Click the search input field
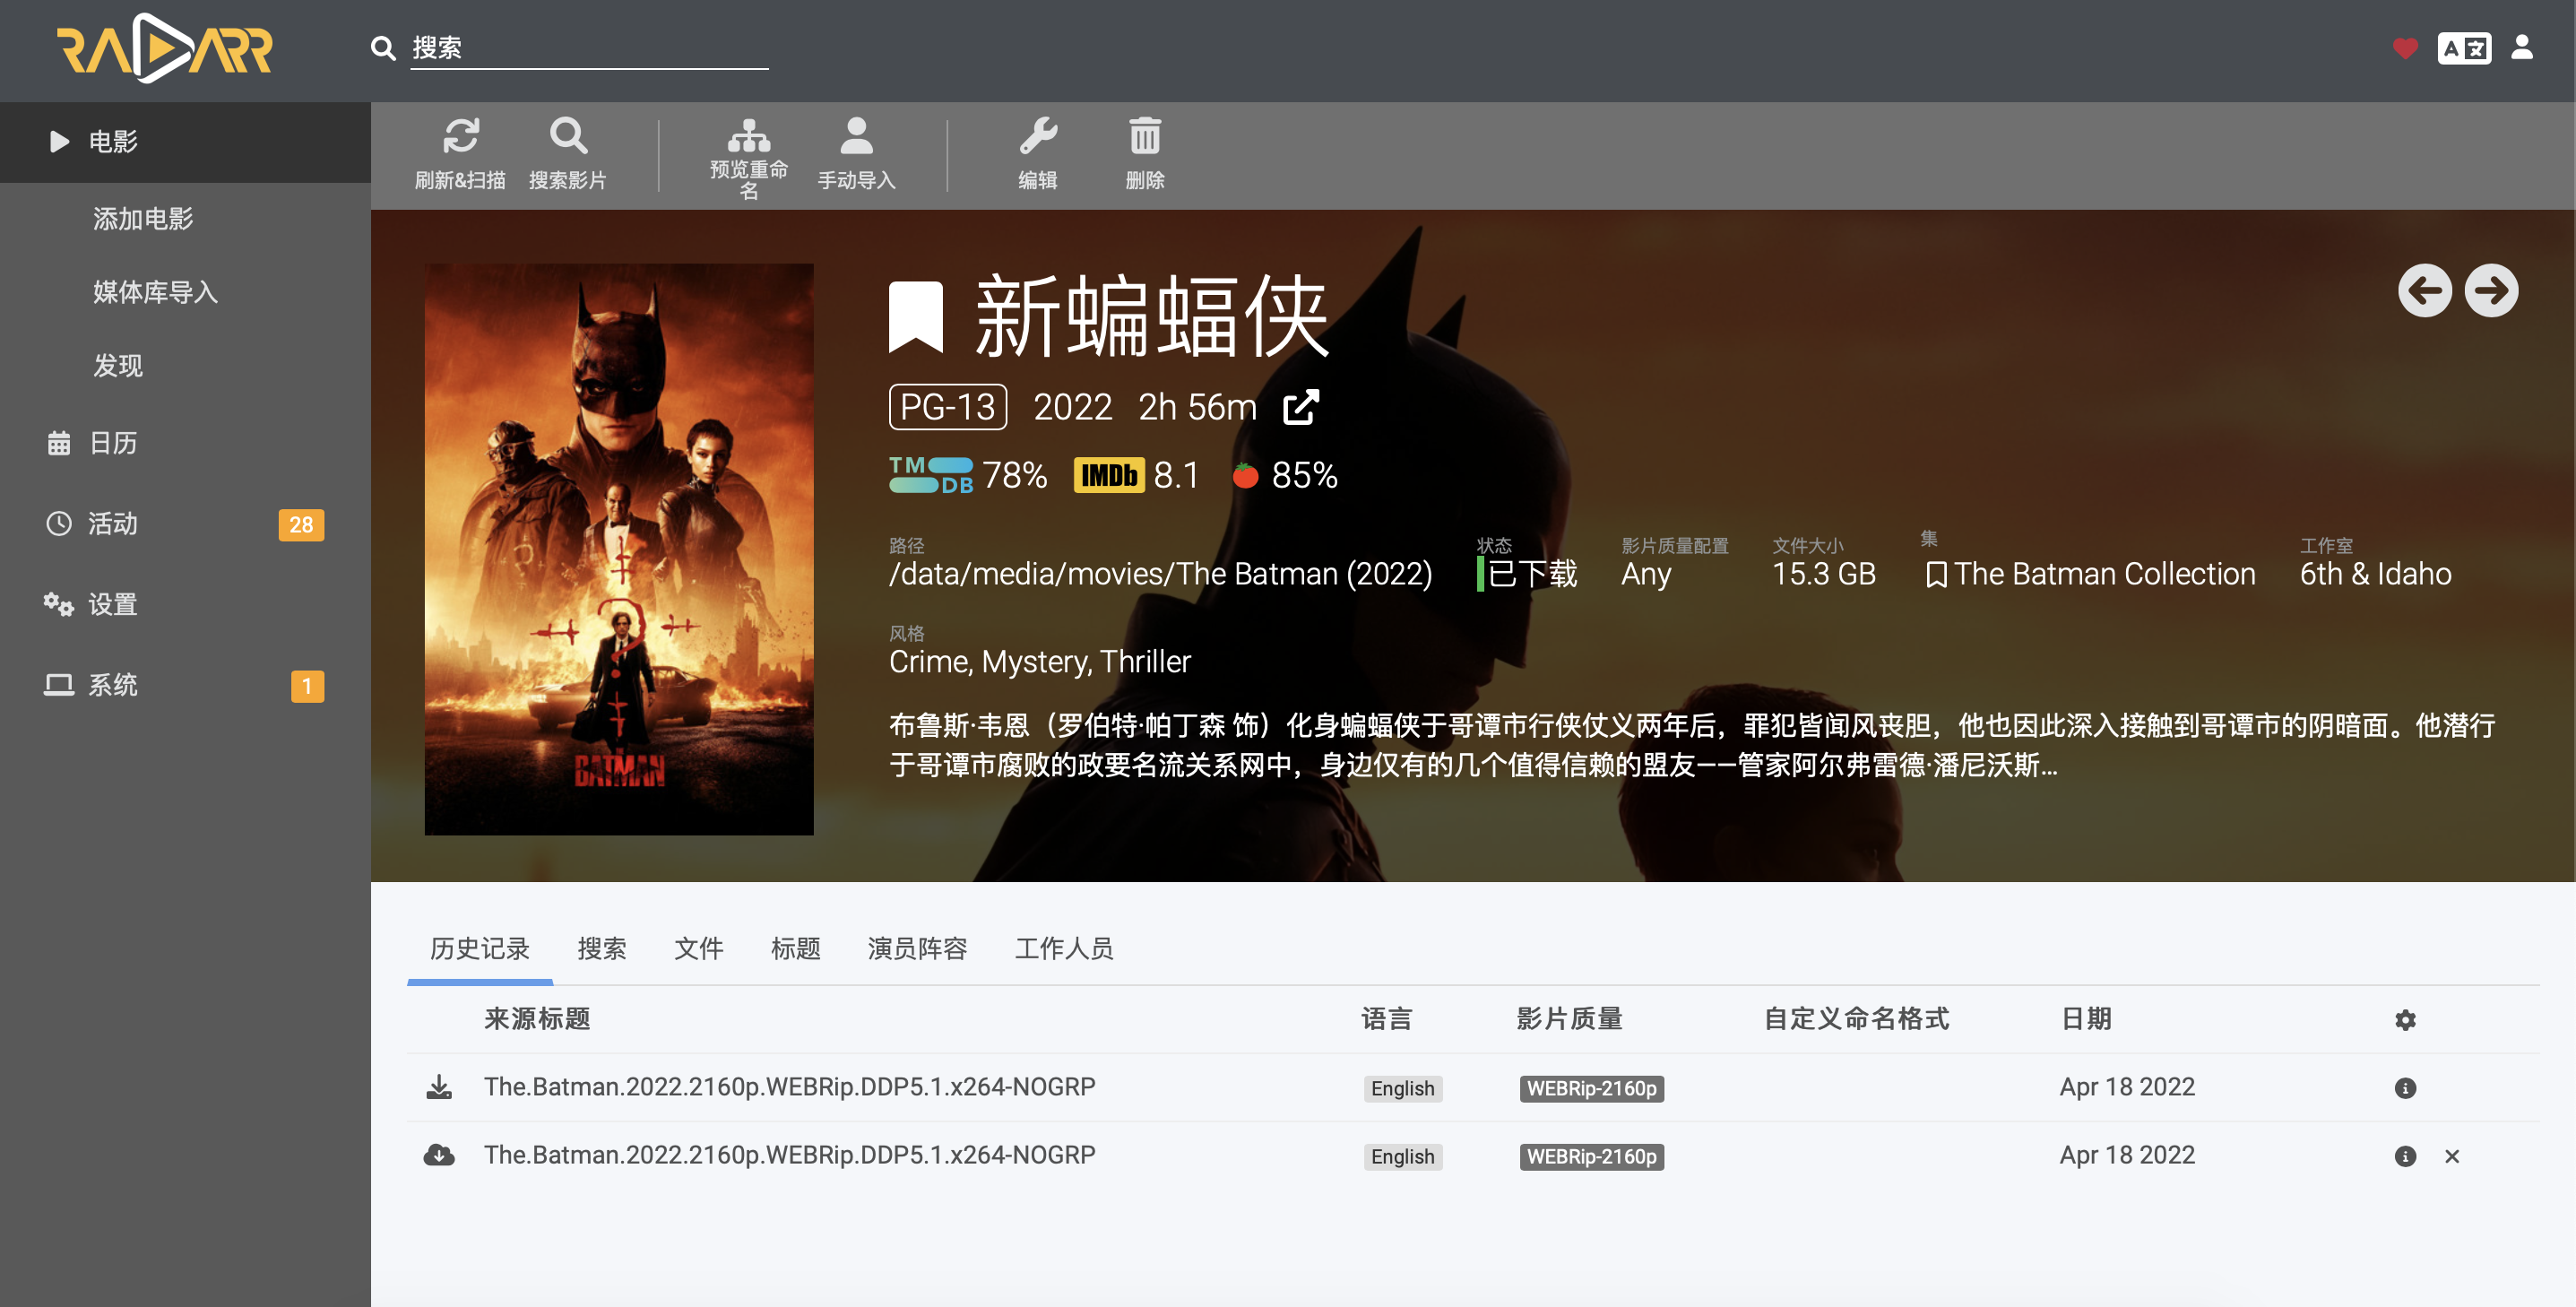Viewport: 2576px width, 1307px height. click(588, 48)
